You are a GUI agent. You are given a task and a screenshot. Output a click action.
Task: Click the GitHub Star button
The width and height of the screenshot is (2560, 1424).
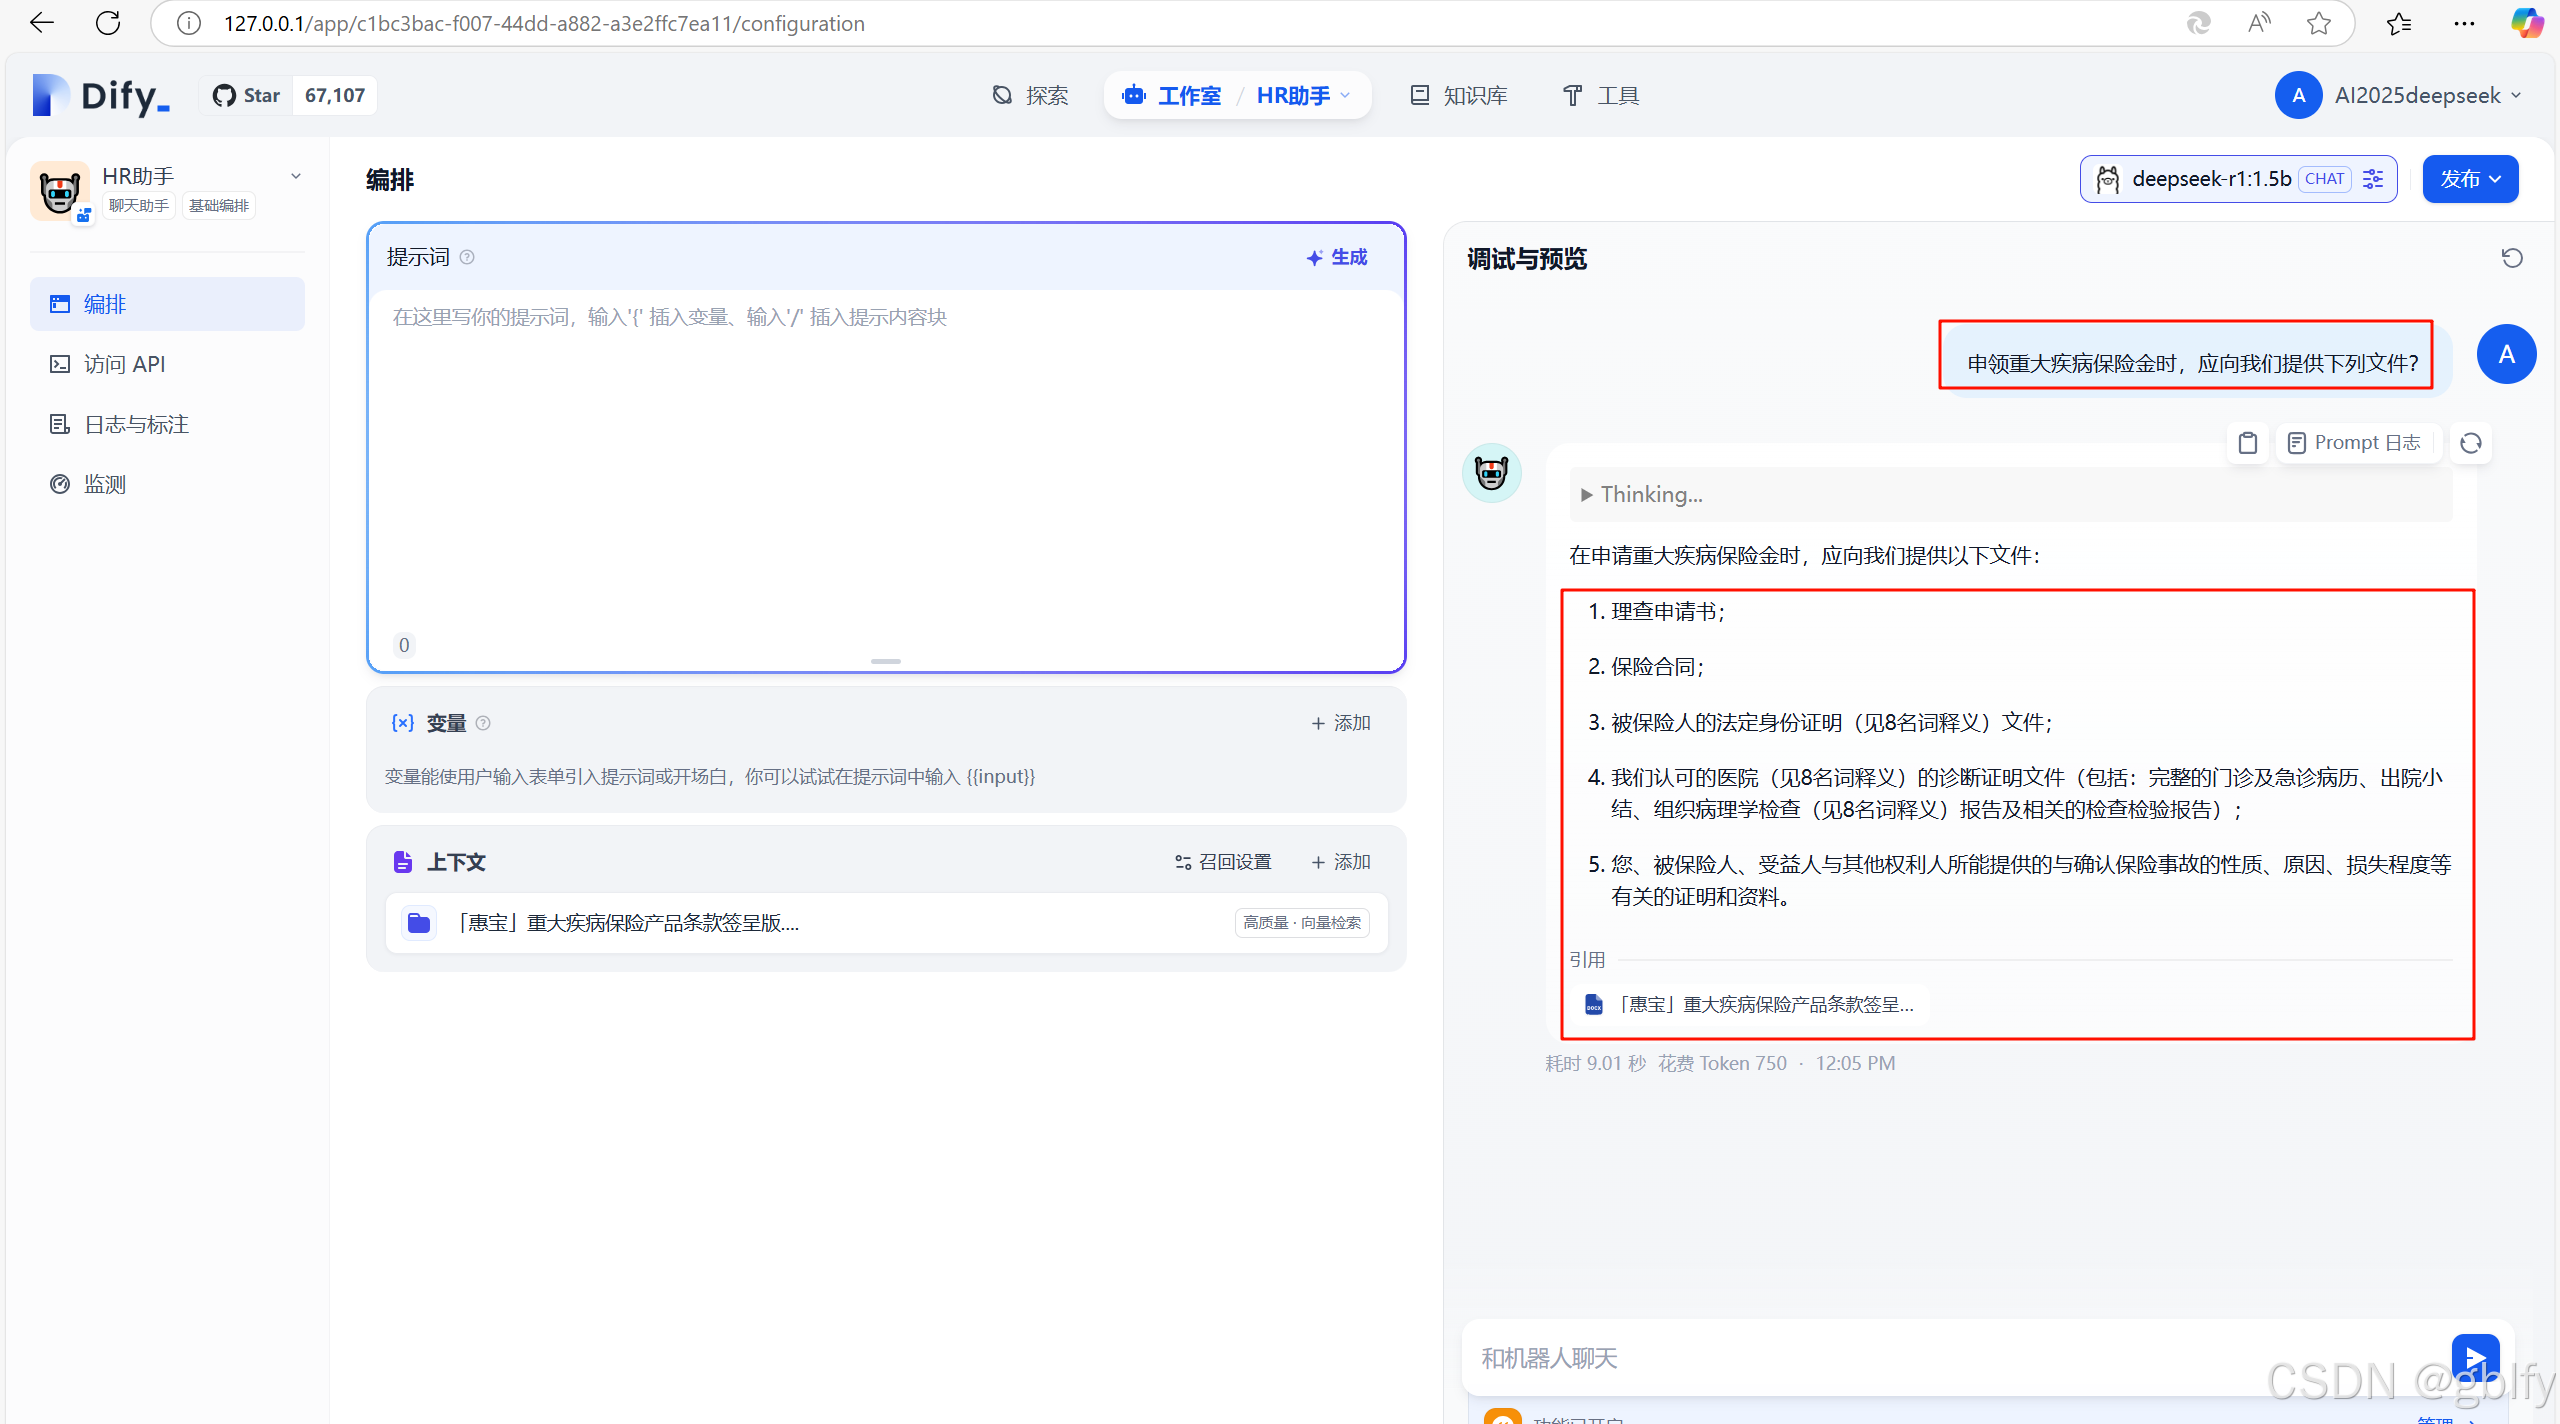click(x=247, y=95)
